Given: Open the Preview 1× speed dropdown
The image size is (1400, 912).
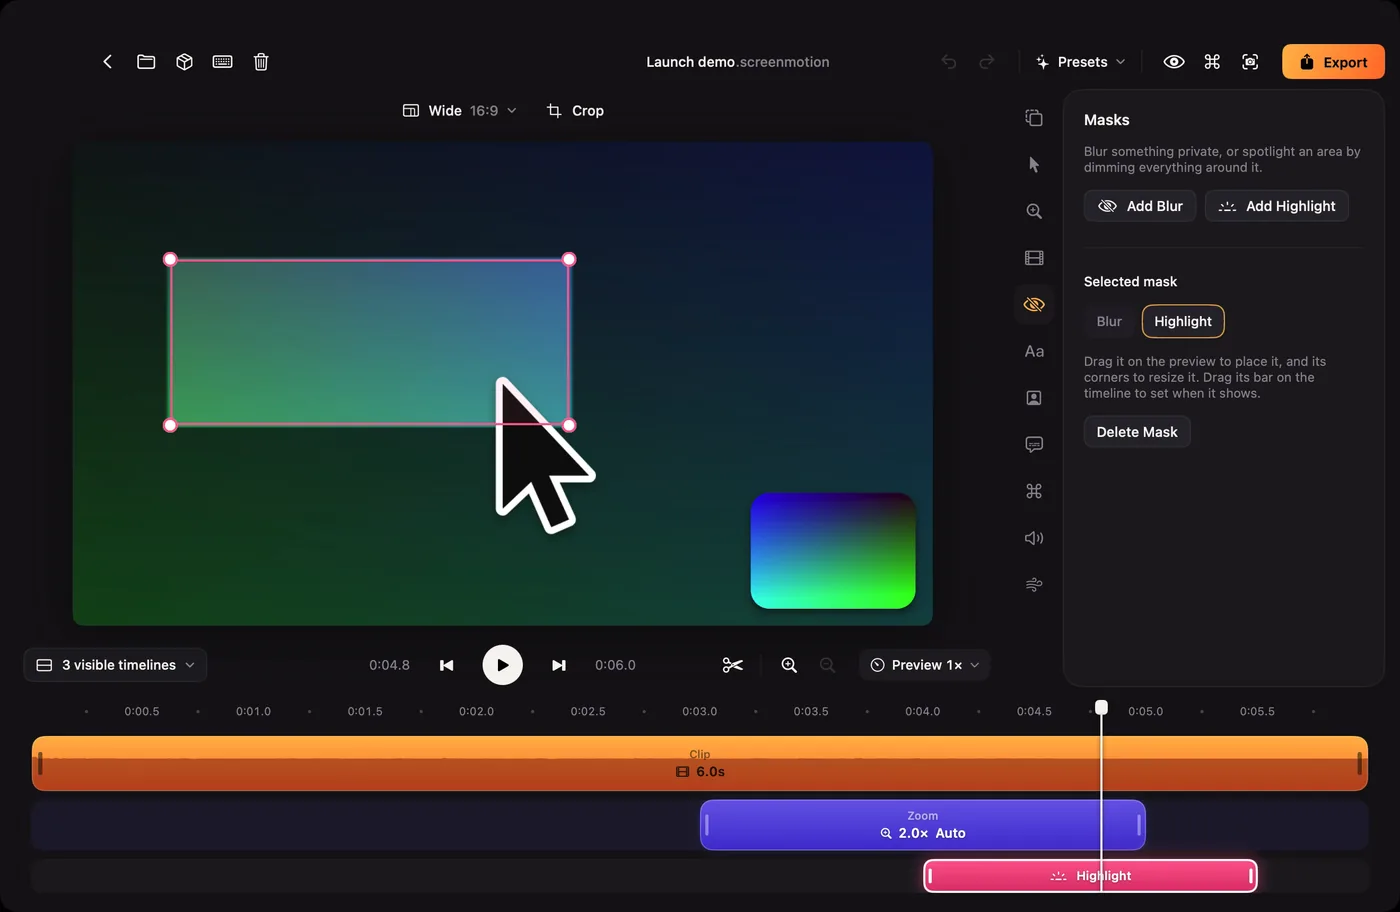Looking at the screenshot, I should [x=925, y=665].
